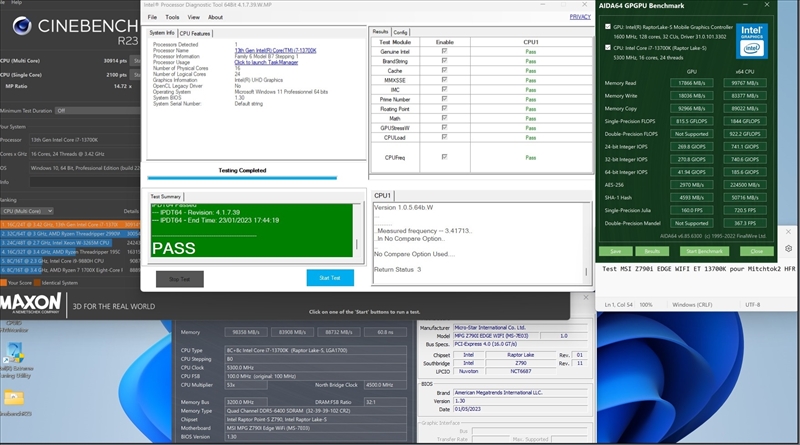Toggle the IMC enable checkbox
The image size is (800, 445).
(444, 89)
